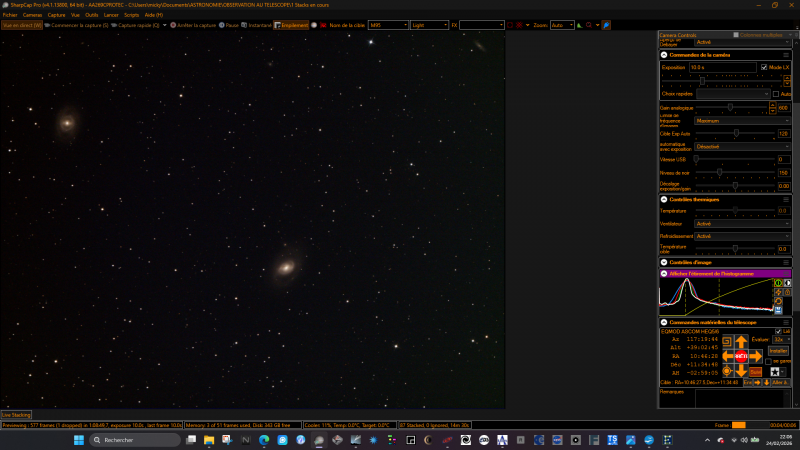The width and height of the screenshot is (800, 450).
Task: Click the Instantané snapshot button
Action: point(256,25)
